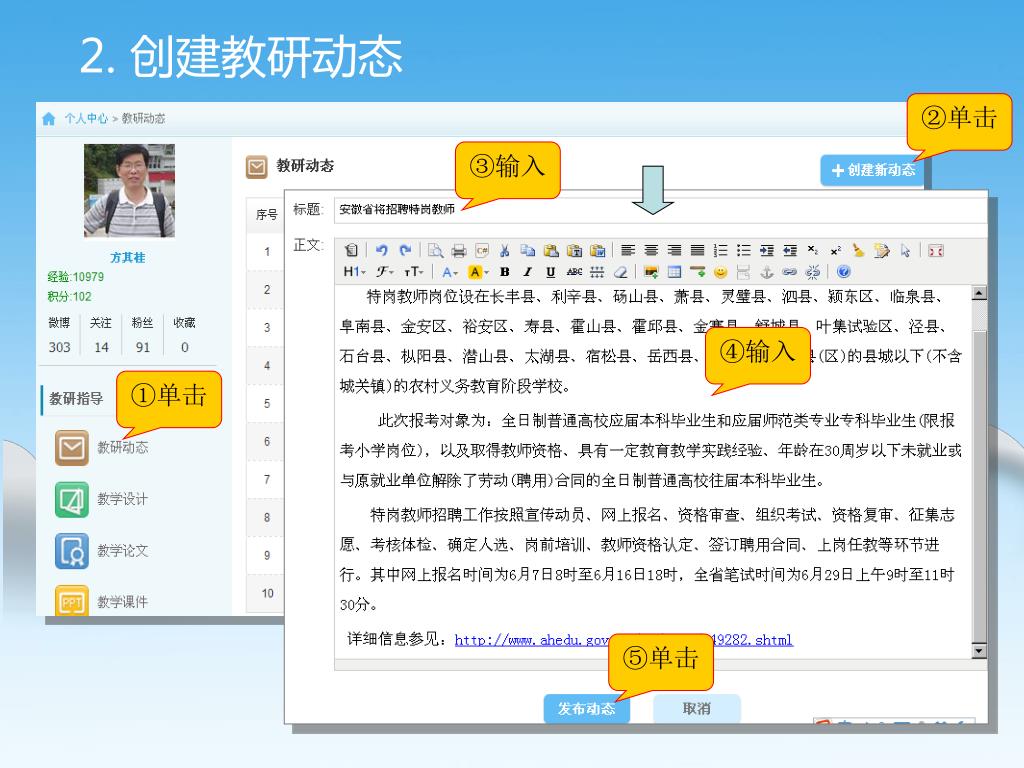1024x768 pixels.
Task: Open the font size dropdown
Action: (x=413, y=272)
